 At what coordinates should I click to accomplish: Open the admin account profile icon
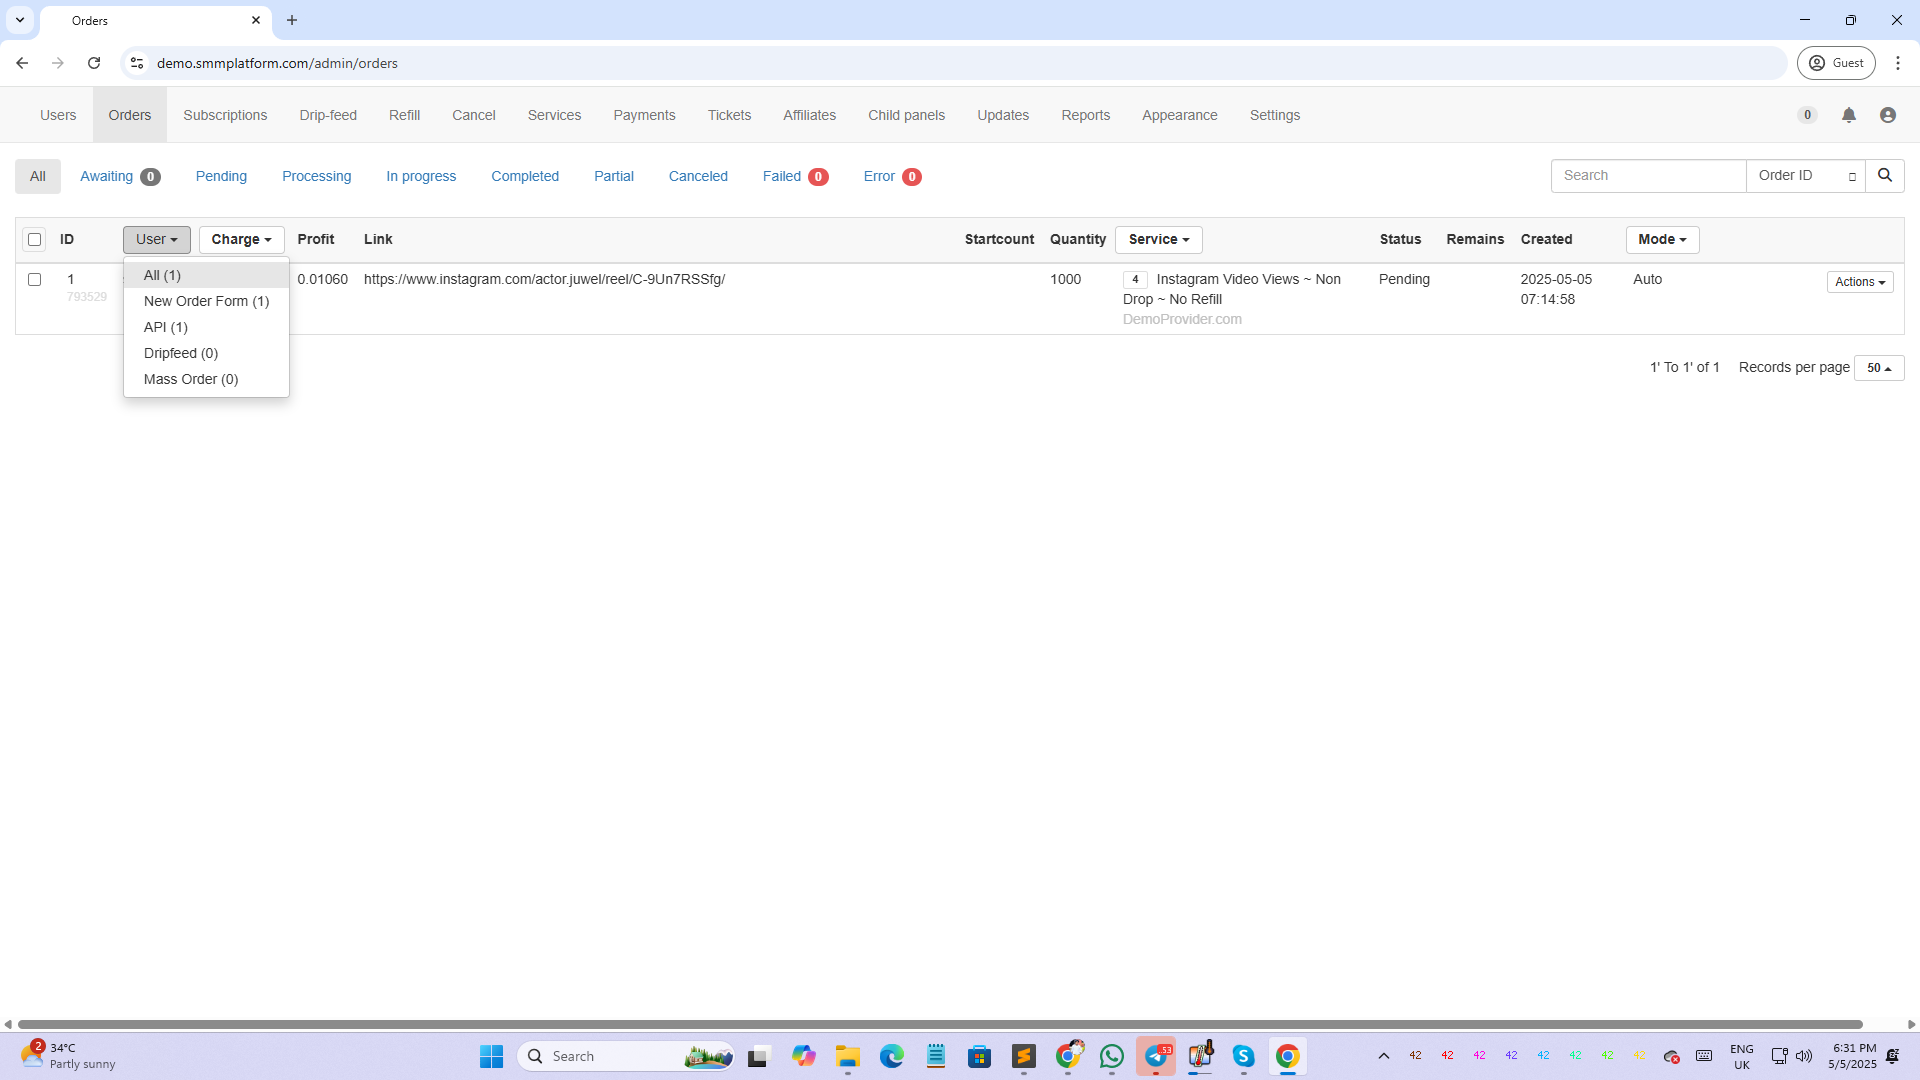1887,116
